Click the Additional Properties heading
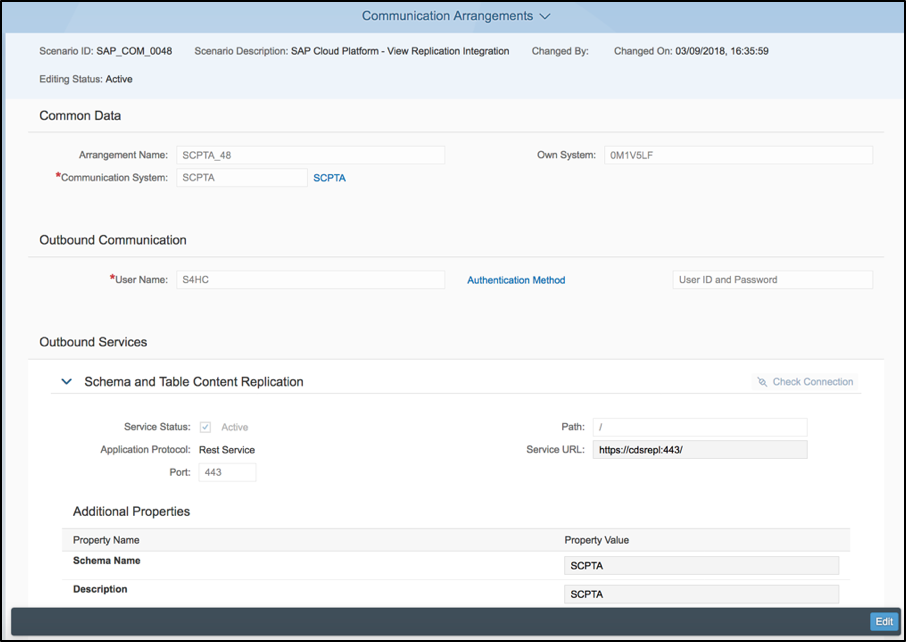The image size is (906, 642). [131, 511]
